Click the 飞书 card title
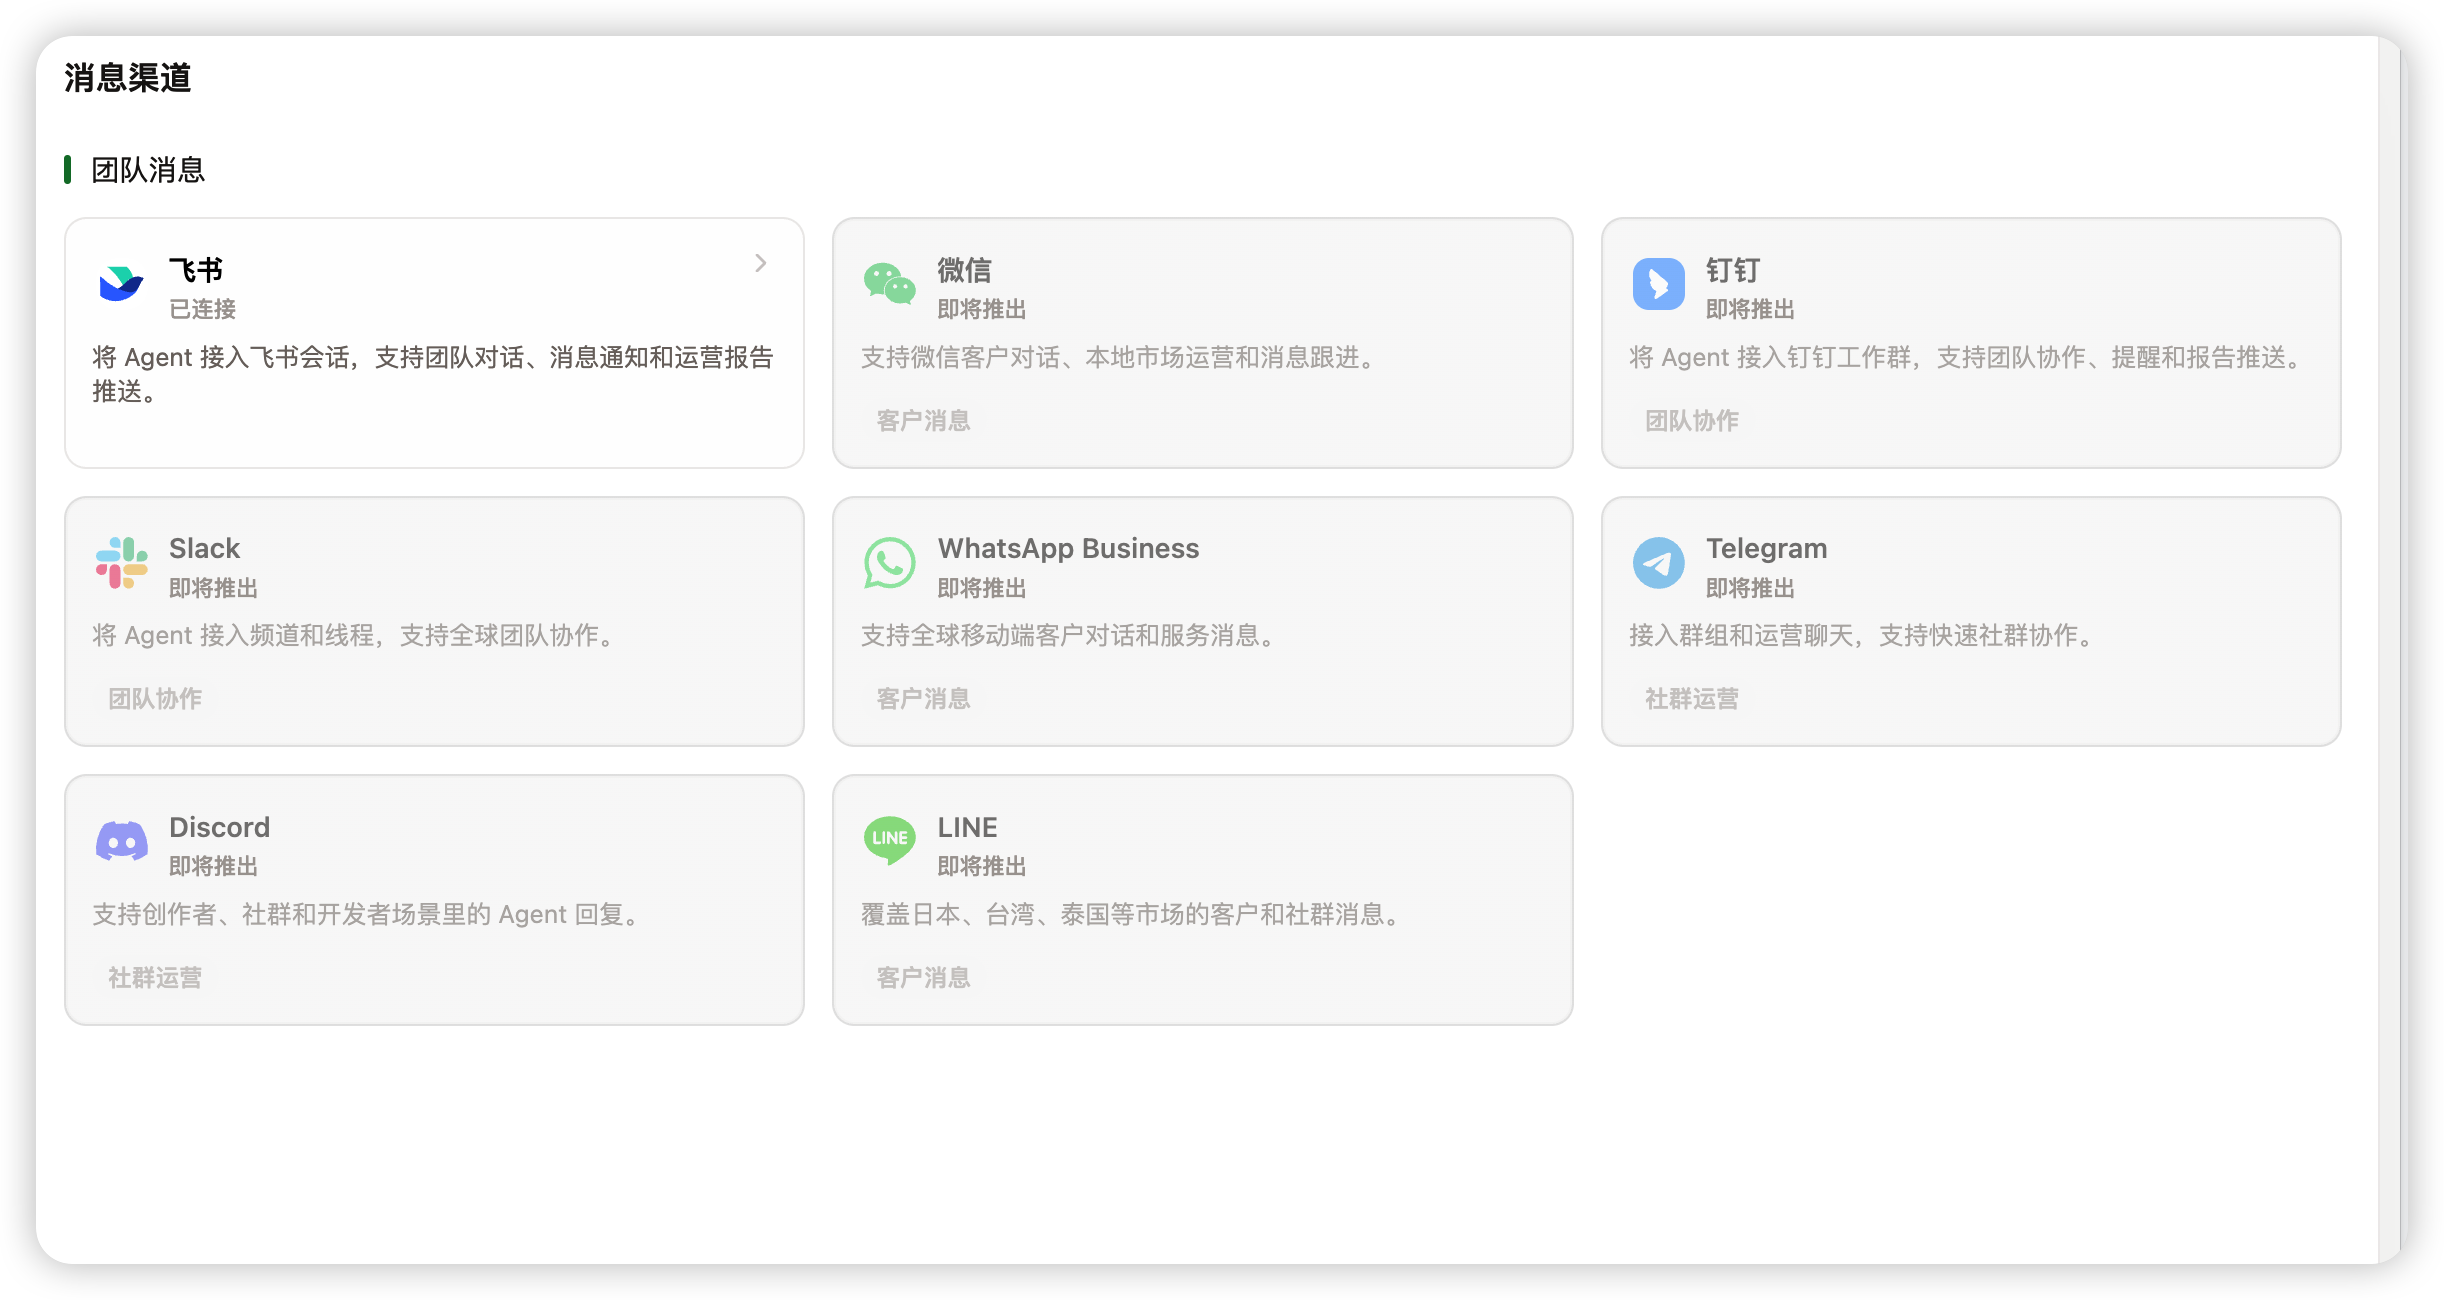2444x1300 pixels. click(x=196, y=270)
